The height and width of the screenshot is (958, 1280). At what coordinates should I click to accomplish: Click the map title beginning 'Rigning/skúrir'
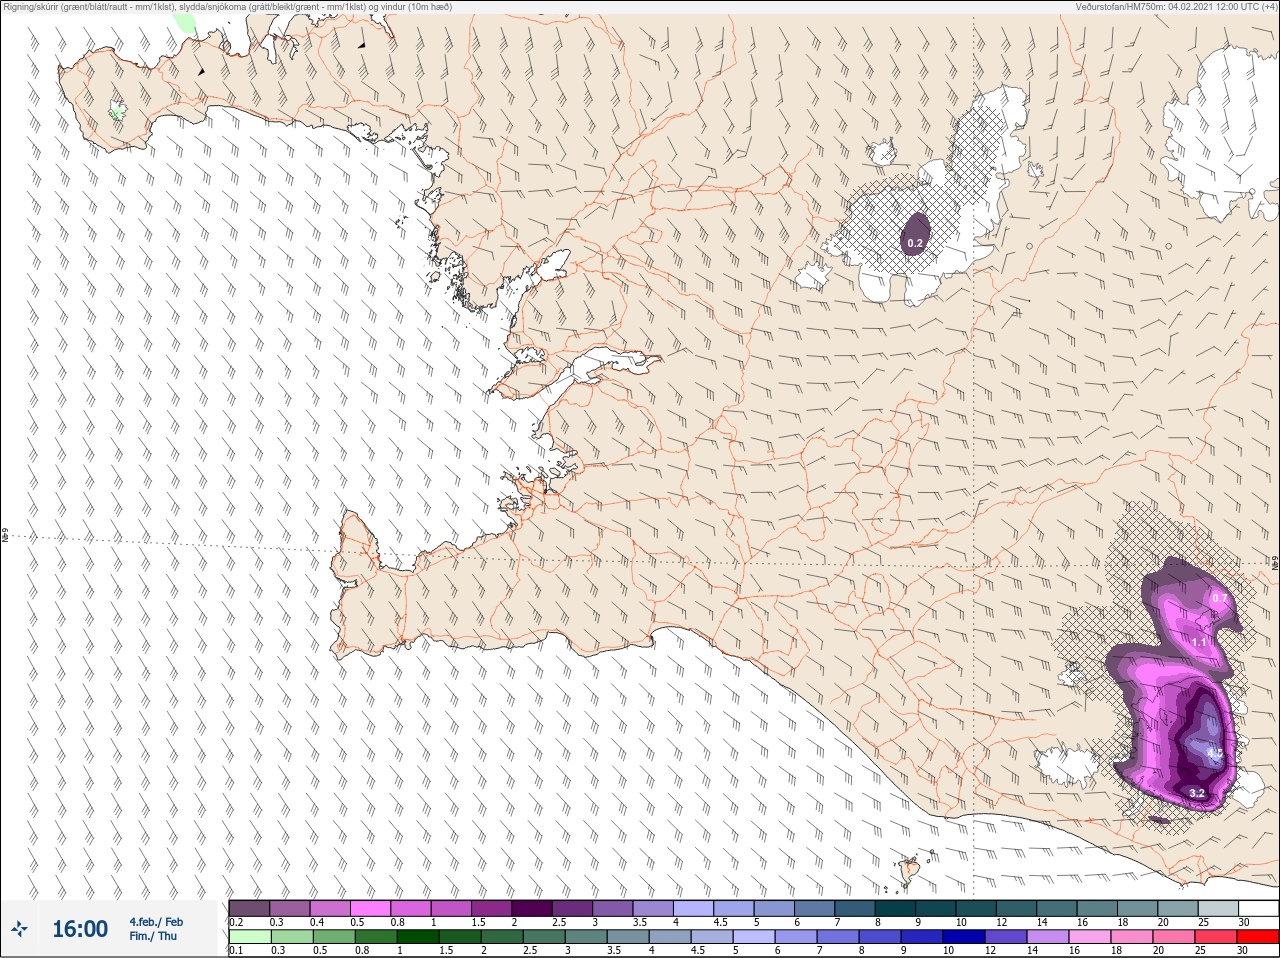tap(227, 7)
